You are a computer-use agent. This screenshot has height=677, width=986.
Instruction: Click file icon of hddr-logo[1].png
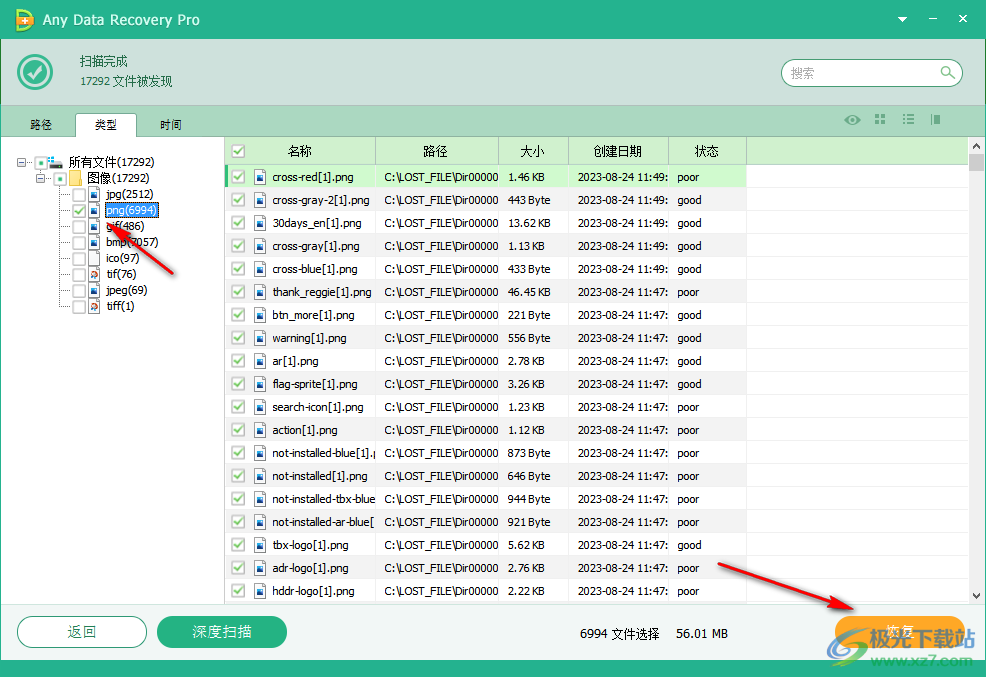[260, 591]
